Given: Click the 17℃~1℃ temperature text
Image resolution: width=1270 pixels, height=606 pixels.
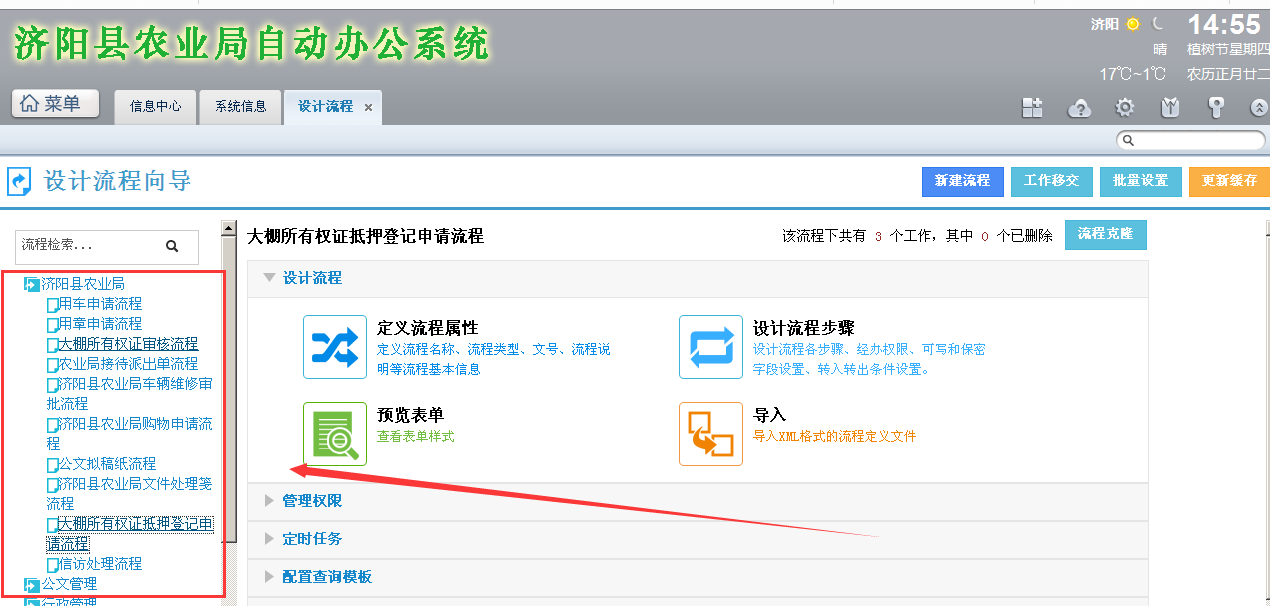Looking at the screenshot, I should [1133, 74].
